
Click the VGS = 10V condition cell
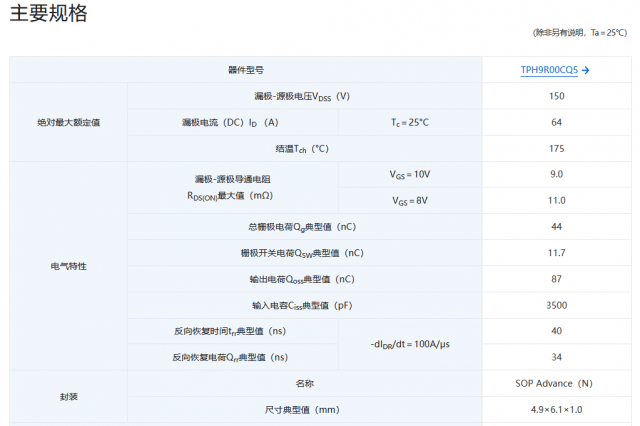pos(409,174)
